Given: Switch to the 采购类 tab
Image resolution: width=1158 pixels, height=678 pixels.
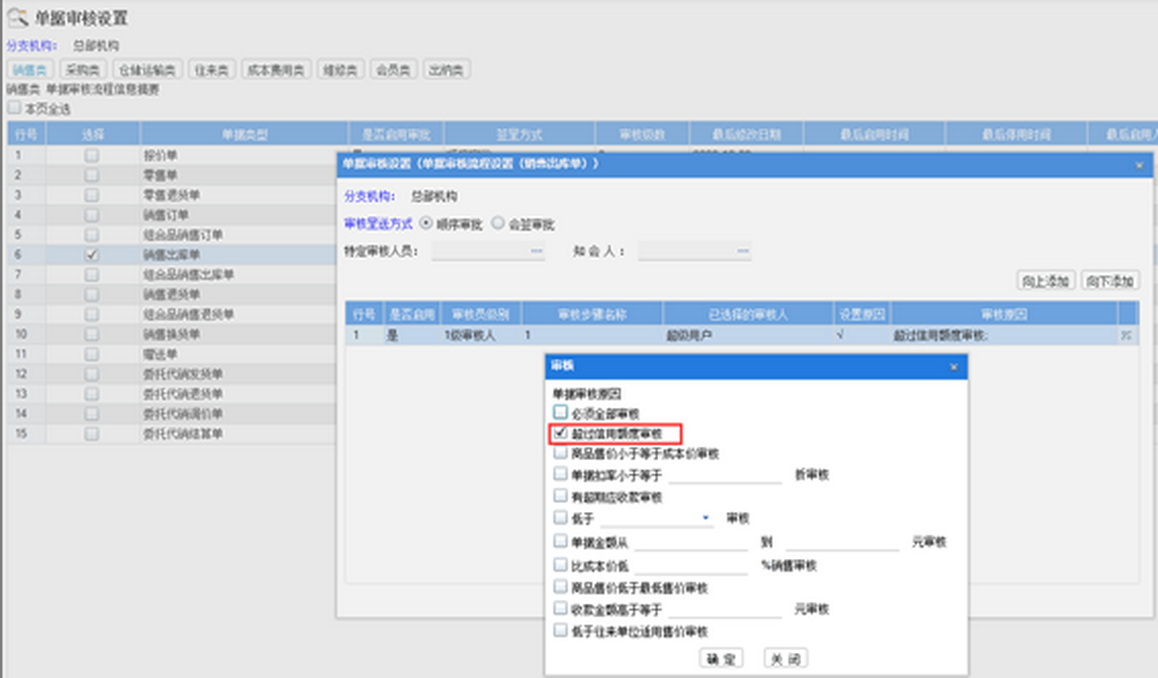Looking at the screenshot, I should [82, 70].
